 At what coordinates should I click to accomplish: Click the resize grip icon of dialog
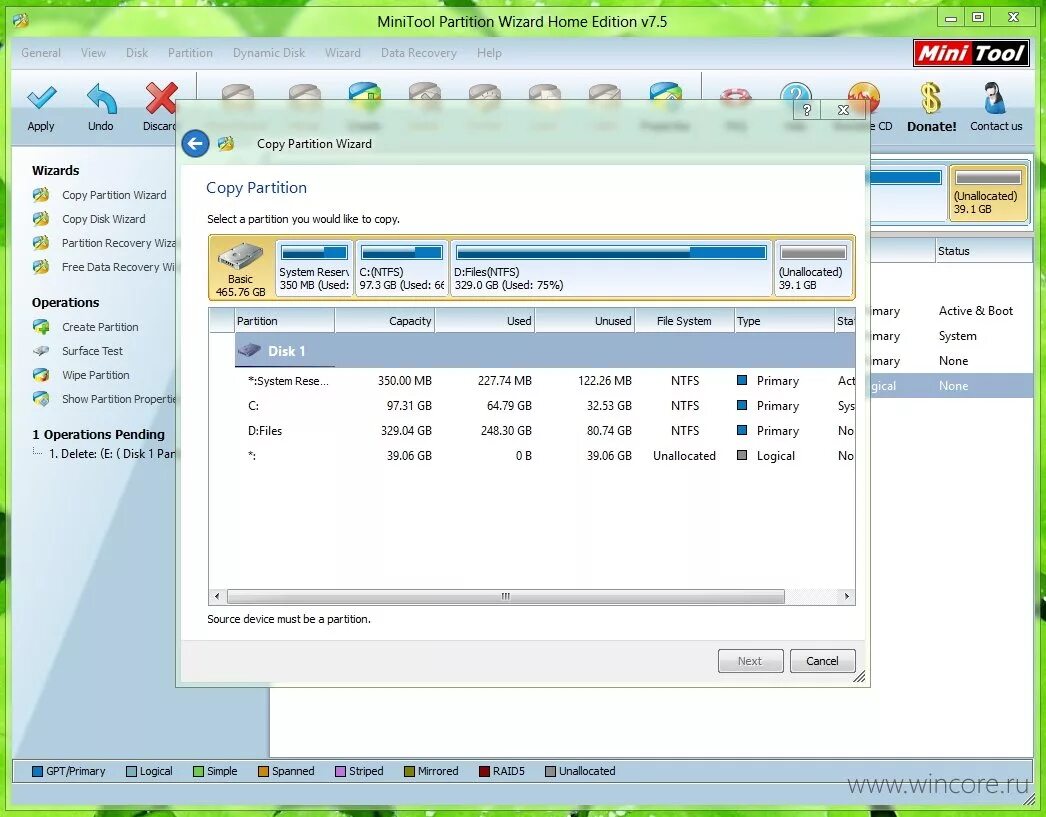859,676
